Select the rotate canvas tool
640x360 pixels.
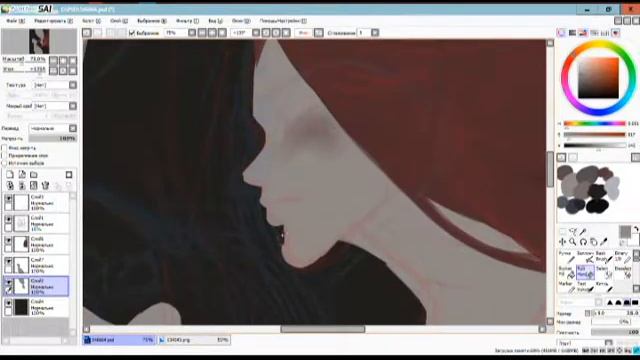point(583,242)
